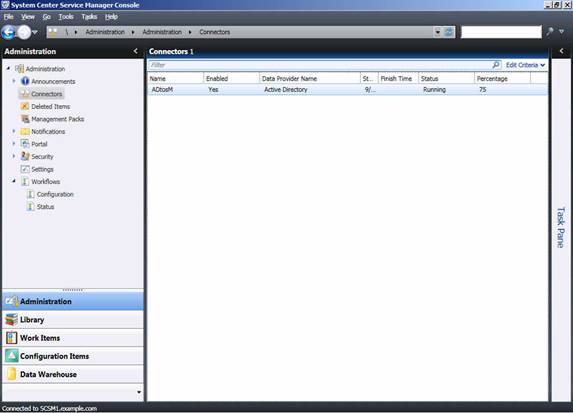The height and width of the screenshot is (413, 573).
Task: Click the Management Packs icon
Action: click(x=25, y=119)
